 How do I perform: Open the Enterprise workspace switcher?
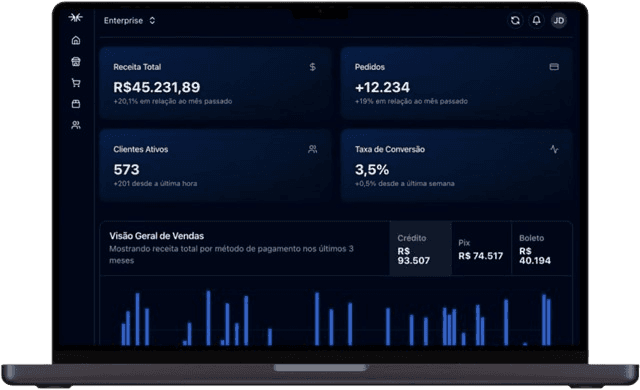click(x=129, y=20)
